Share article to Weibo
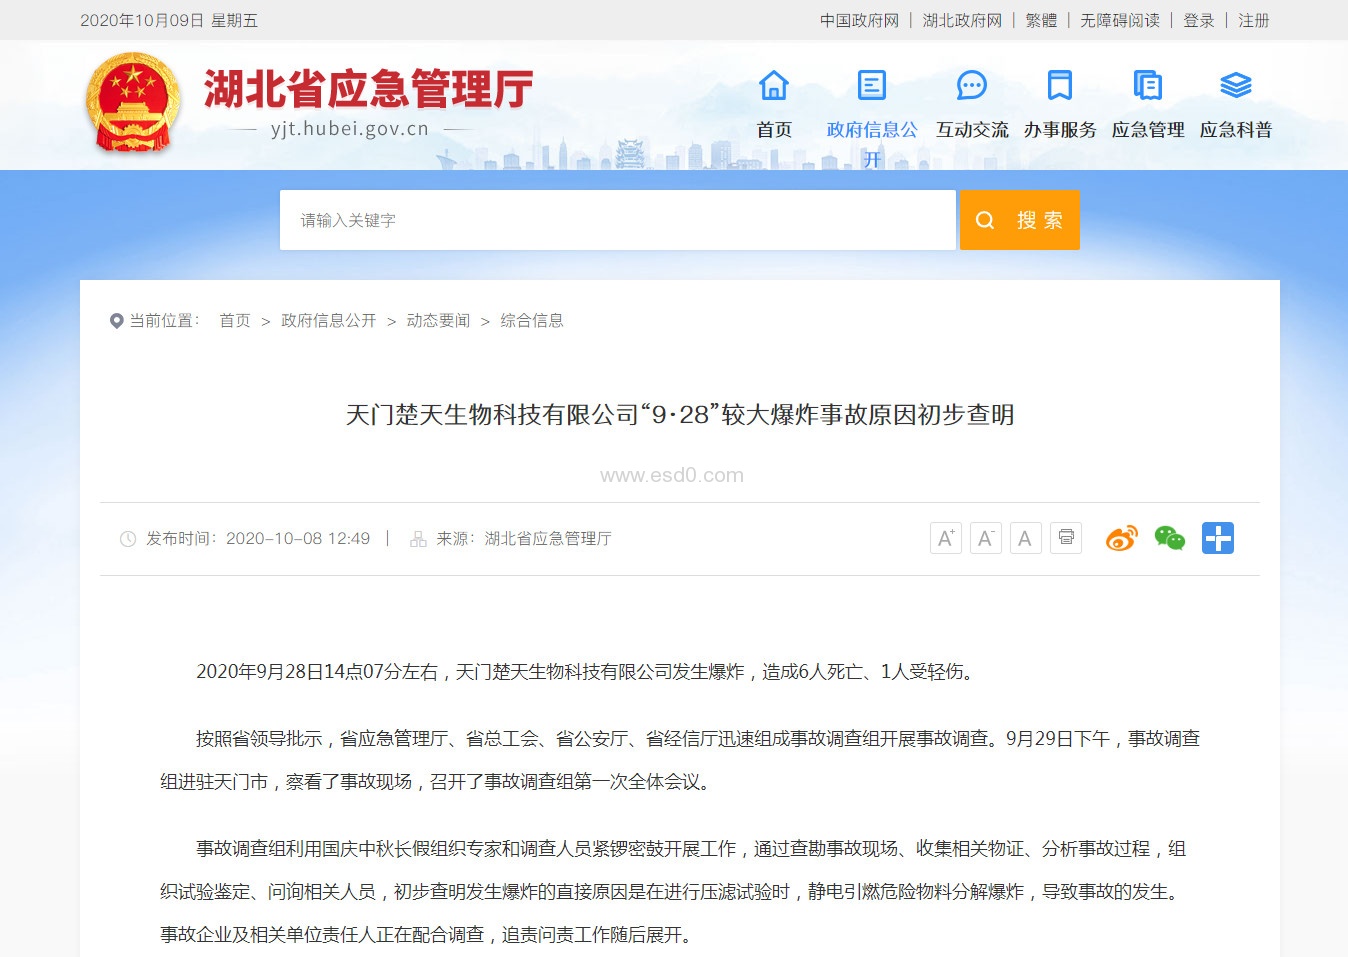Image resolution: width=1348 pixels, height=957 pixels. pyautogui.click(x=1121, y=538)
